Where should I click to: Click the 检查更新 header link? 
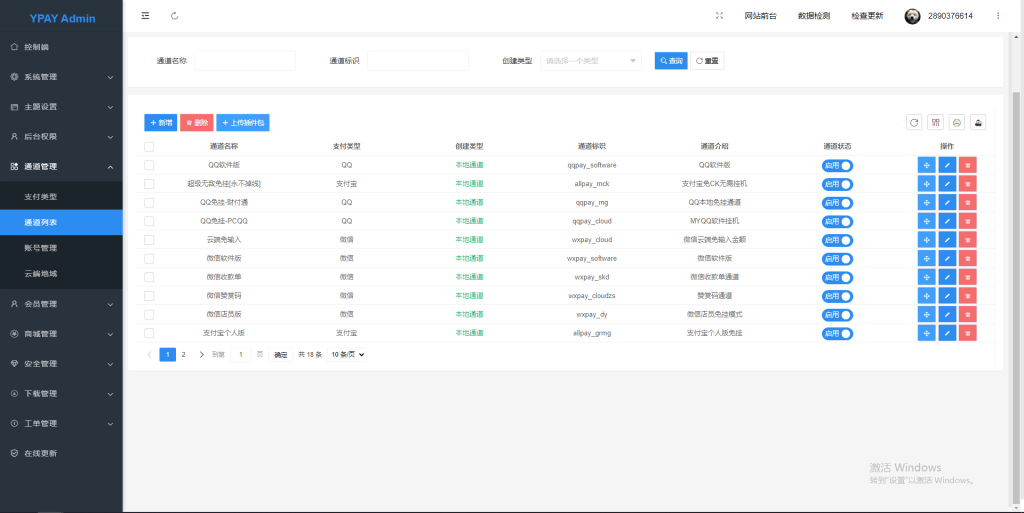tap(867, 16)
